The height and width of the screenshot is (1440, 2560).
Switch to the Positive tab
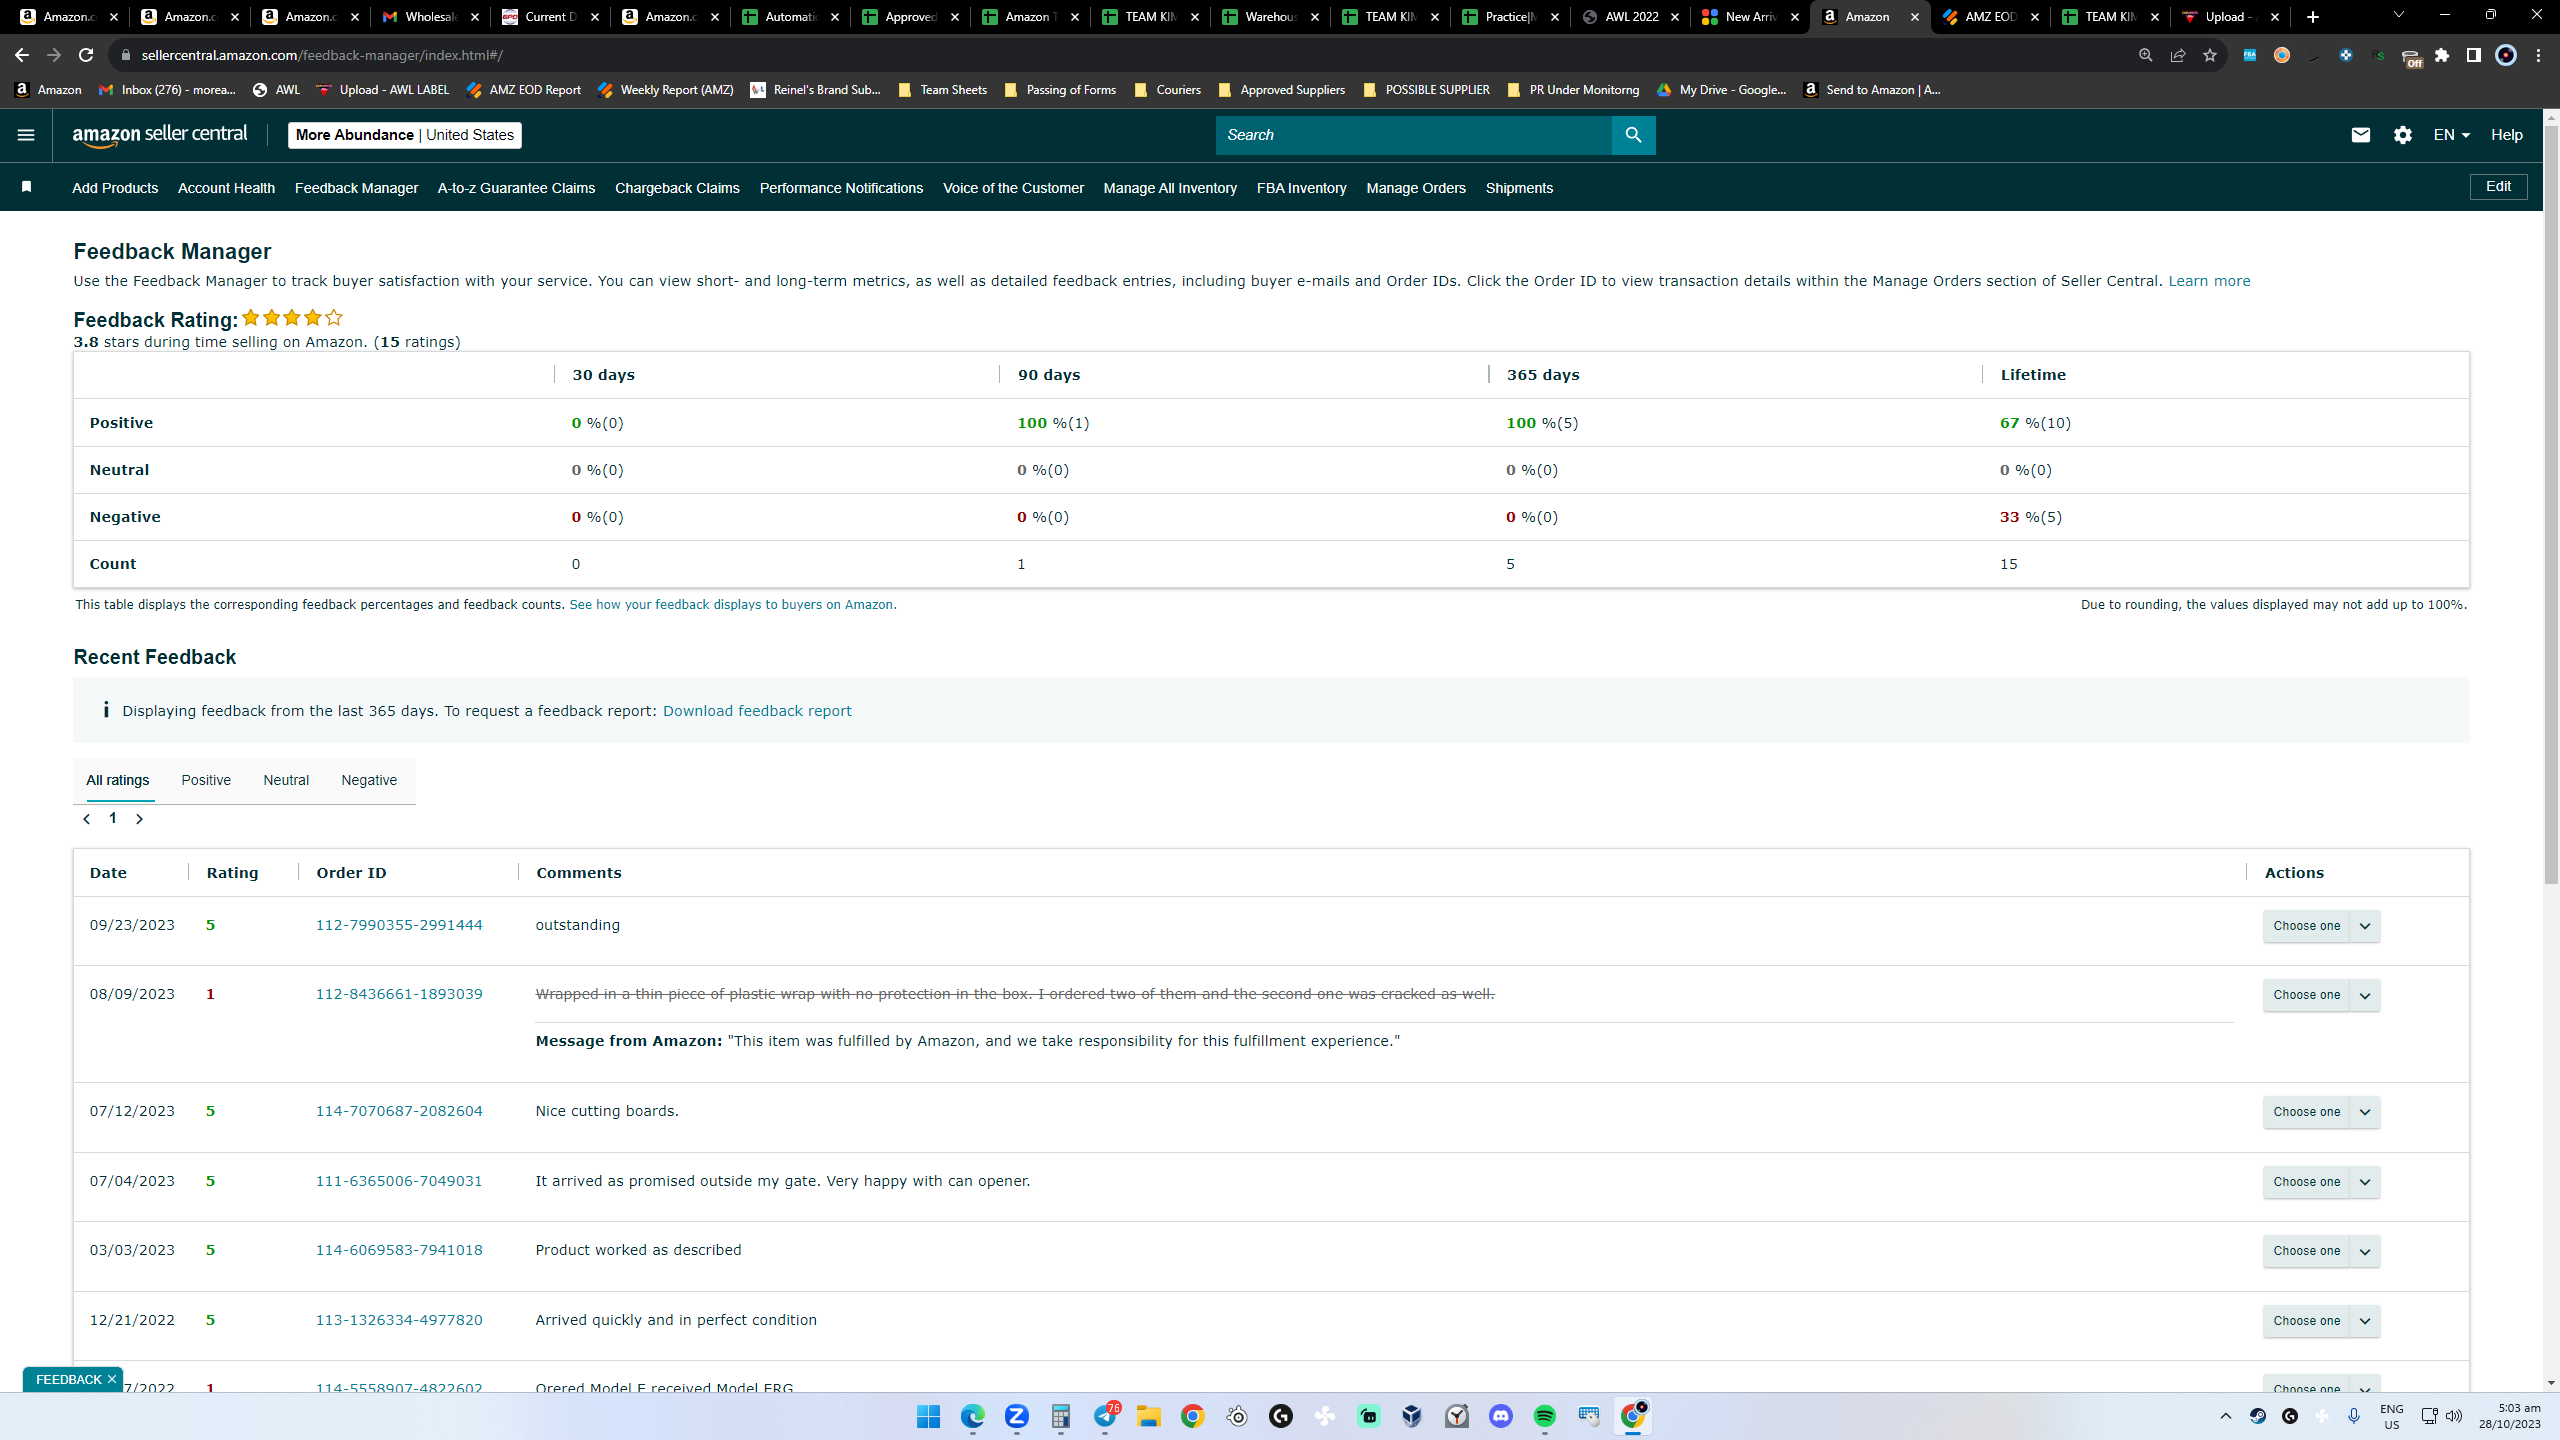pos(206,780)
